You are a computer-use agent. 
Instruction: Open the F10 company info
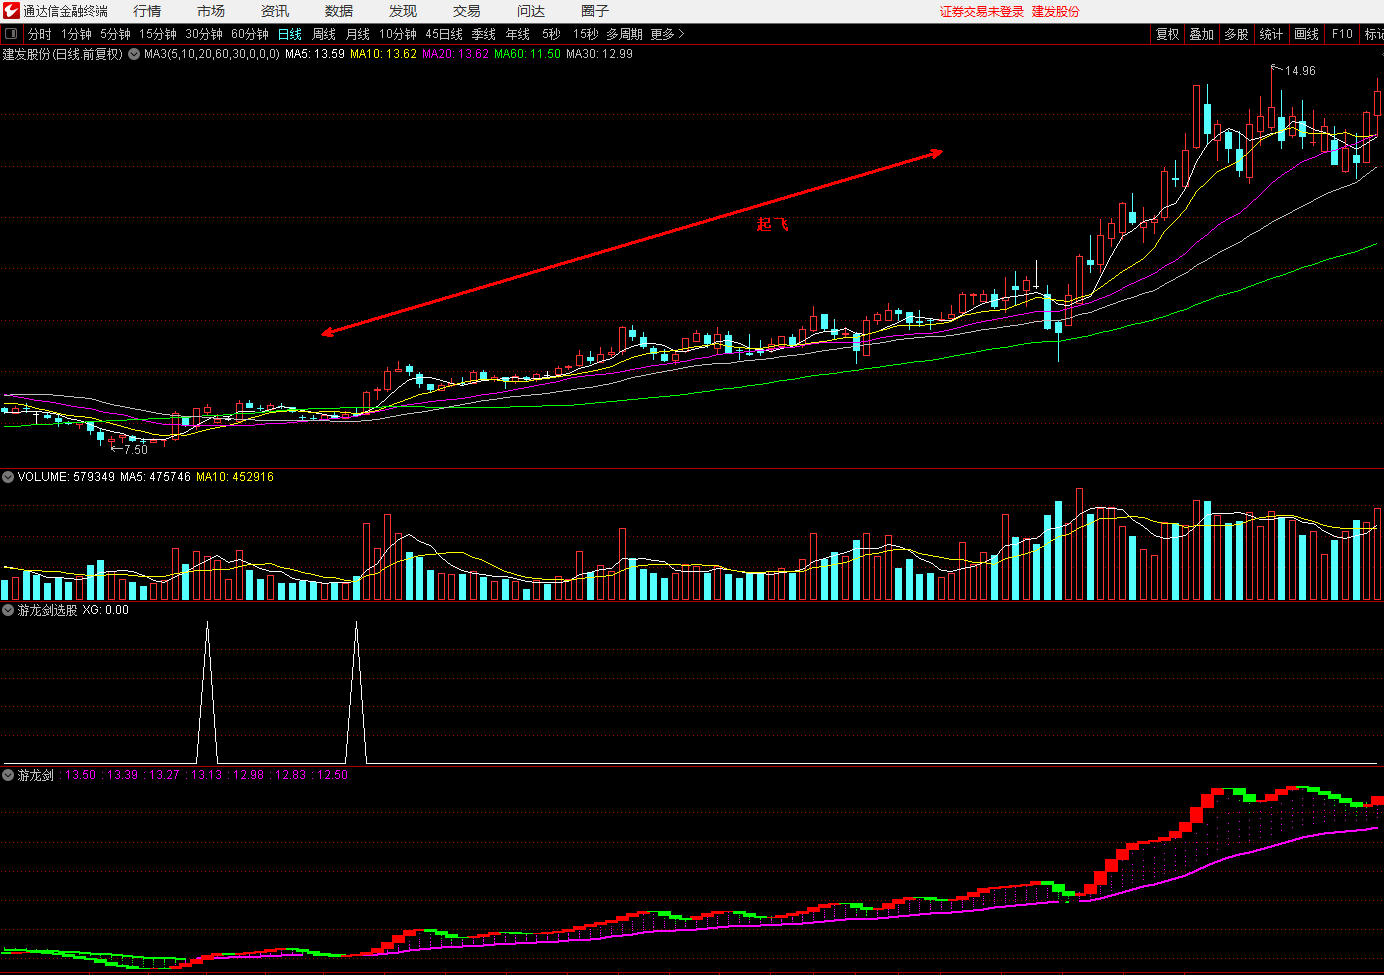pyautogui.click(x=1342, y=34)
